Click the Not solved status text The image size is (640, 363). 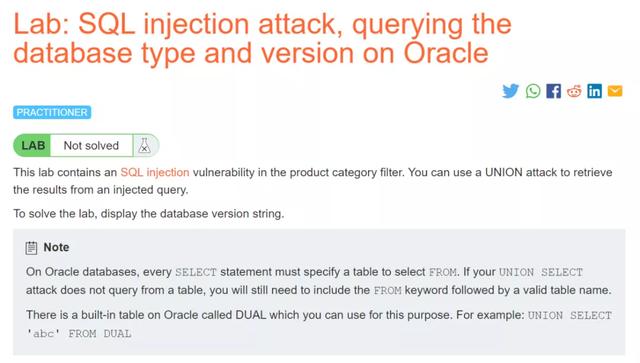(x=91, y=145)
